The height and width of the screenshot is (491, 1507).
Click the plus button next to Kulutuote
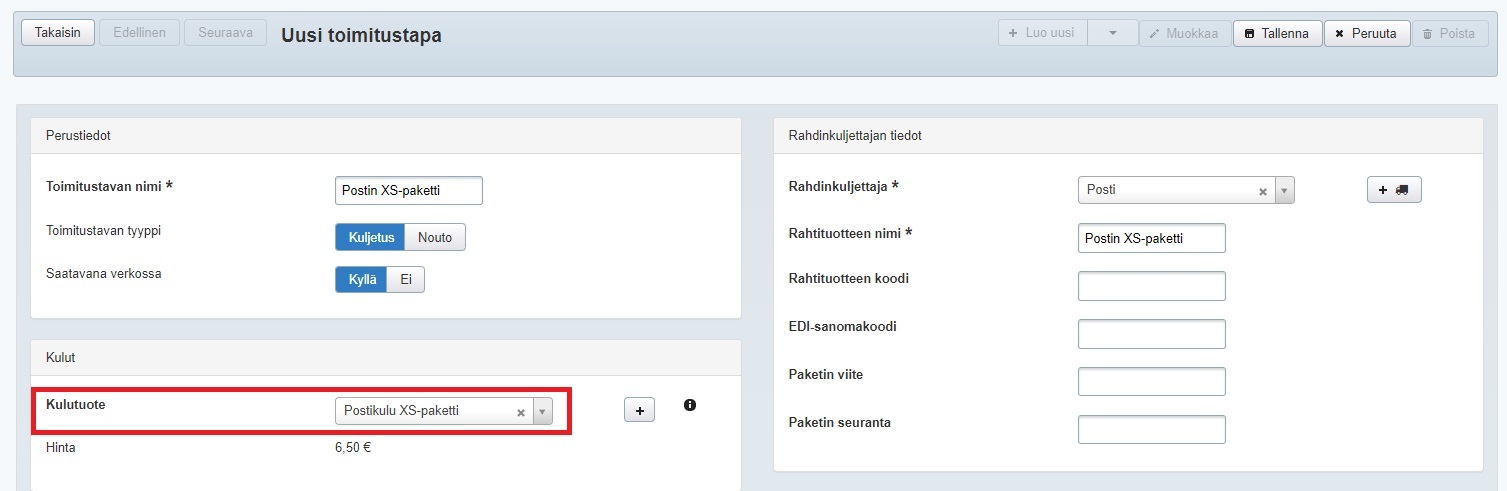tap(639, 409)
